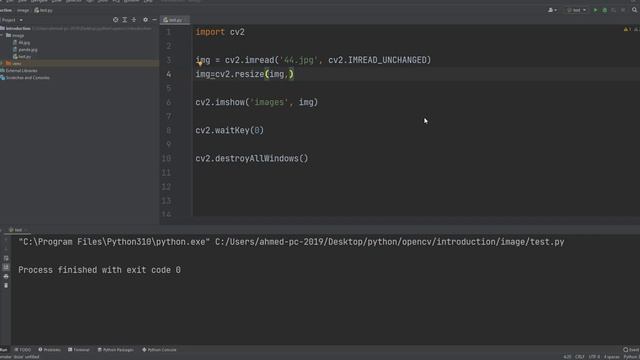Click the soft-wrap icon in Run console sidebar

coord(6,258)
